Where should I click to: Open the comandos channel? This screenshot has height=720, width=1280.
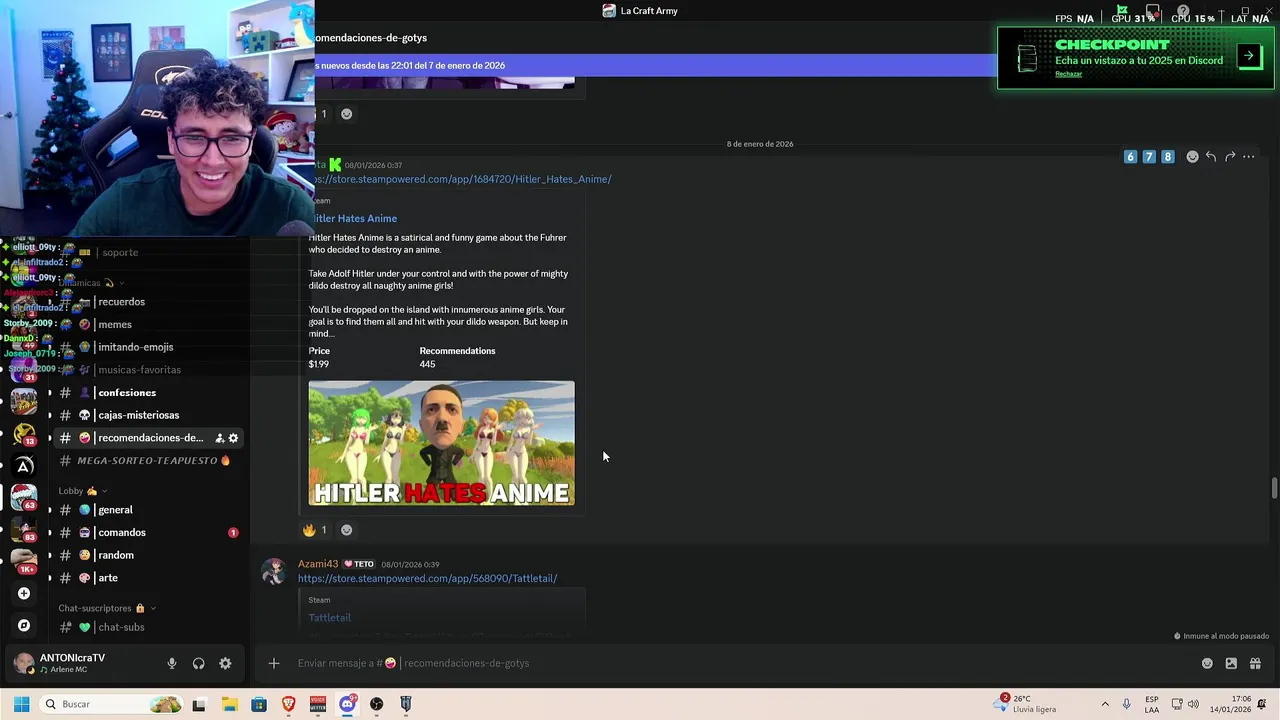coord(122,533)
